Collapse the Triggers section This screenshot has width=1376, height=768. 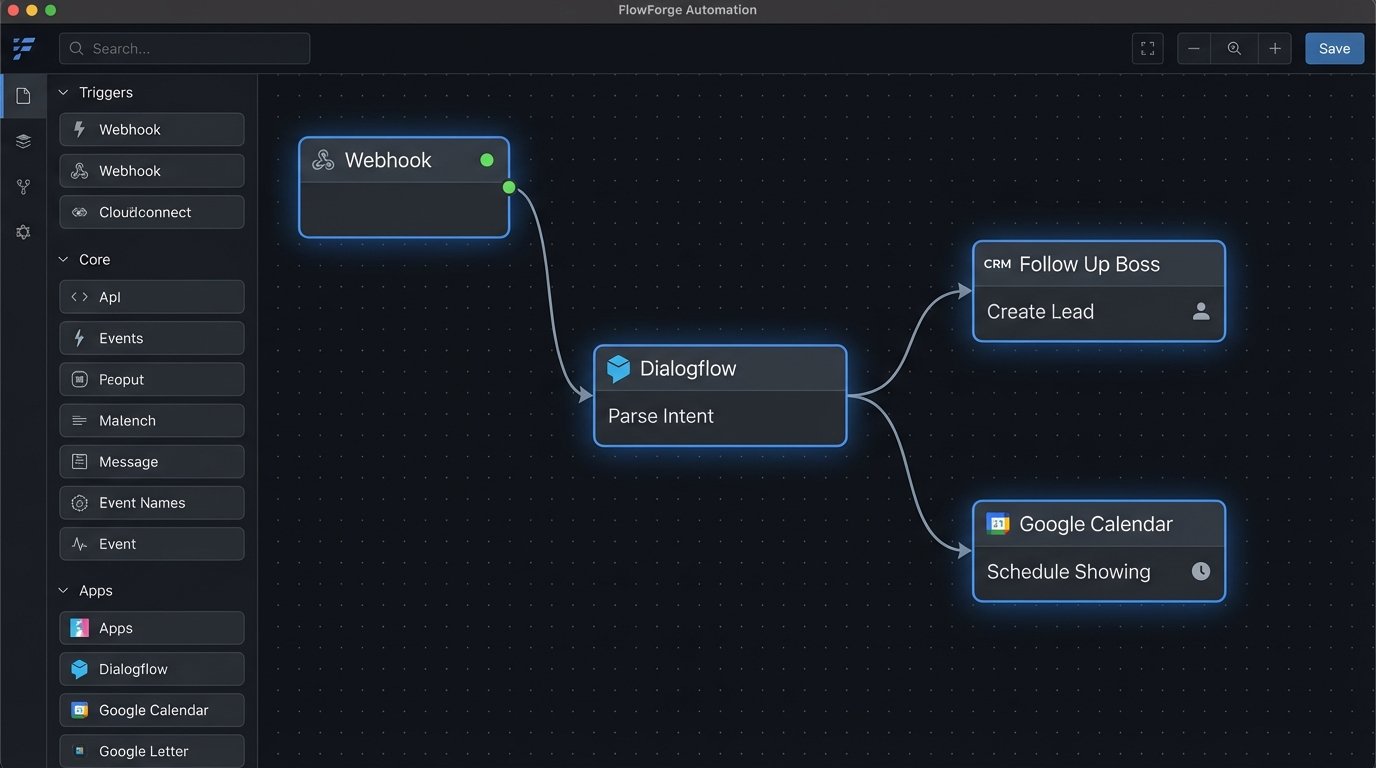pos(64,92)
